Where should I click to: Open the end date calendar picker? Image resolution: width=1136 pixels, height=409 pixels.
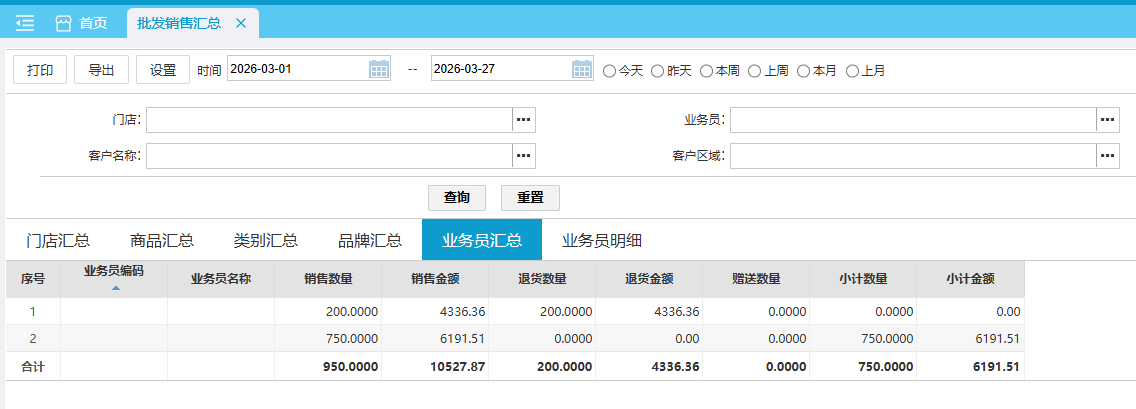[582, 69]
